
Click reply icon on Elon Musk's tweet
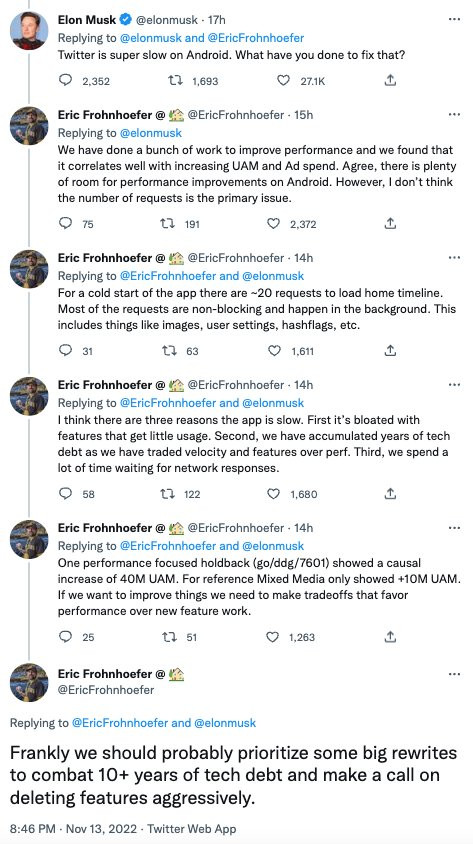pos(65,81)
